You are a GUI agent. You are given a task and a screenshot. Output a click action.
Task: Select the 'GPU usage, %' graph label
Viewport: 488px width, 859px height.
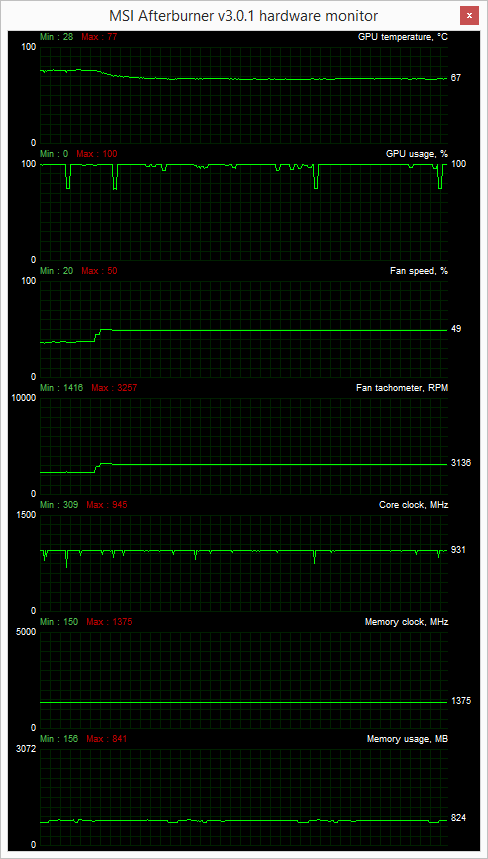[x=417, y=154]
